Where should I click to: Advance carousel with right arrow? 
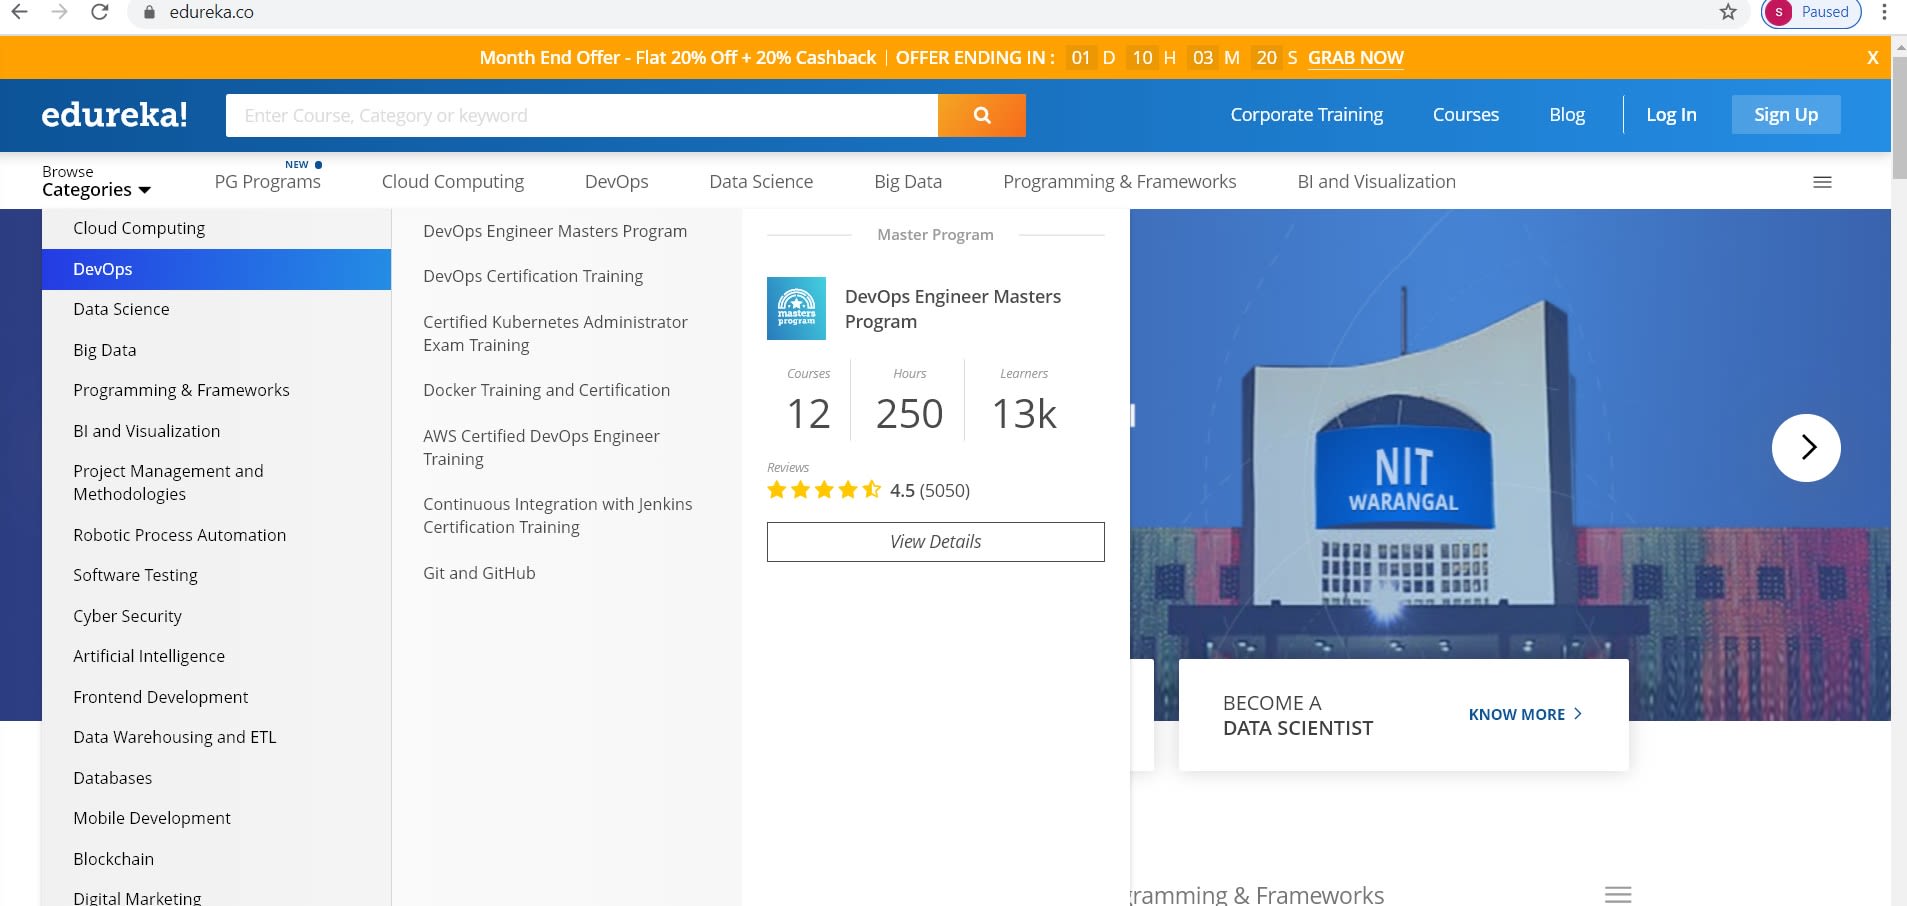point(1806,448)
